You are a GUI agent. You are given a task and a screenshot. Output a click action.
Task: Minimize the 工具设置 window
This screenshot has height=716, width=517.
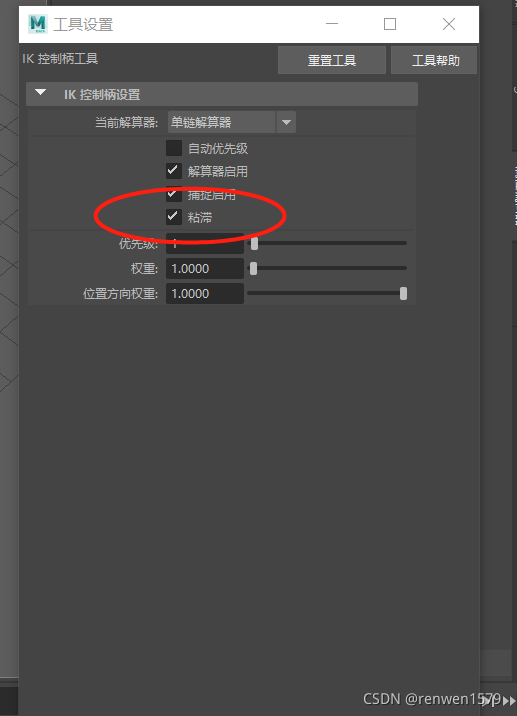click(332, 24)
